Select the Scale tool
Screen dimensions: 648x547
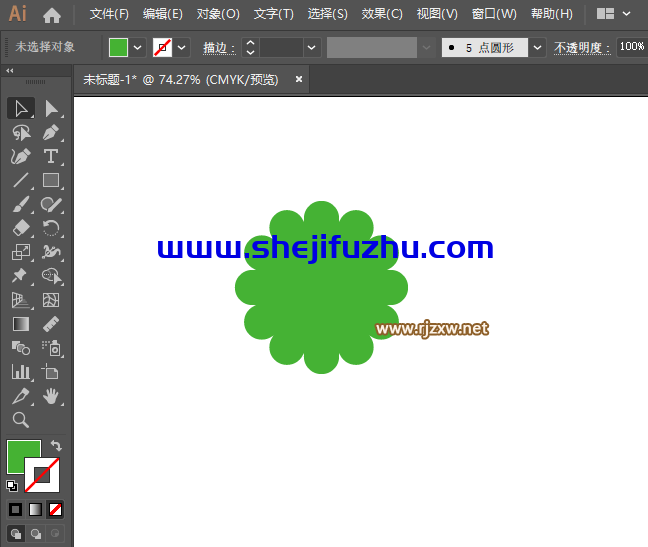(x=21, y=252)
